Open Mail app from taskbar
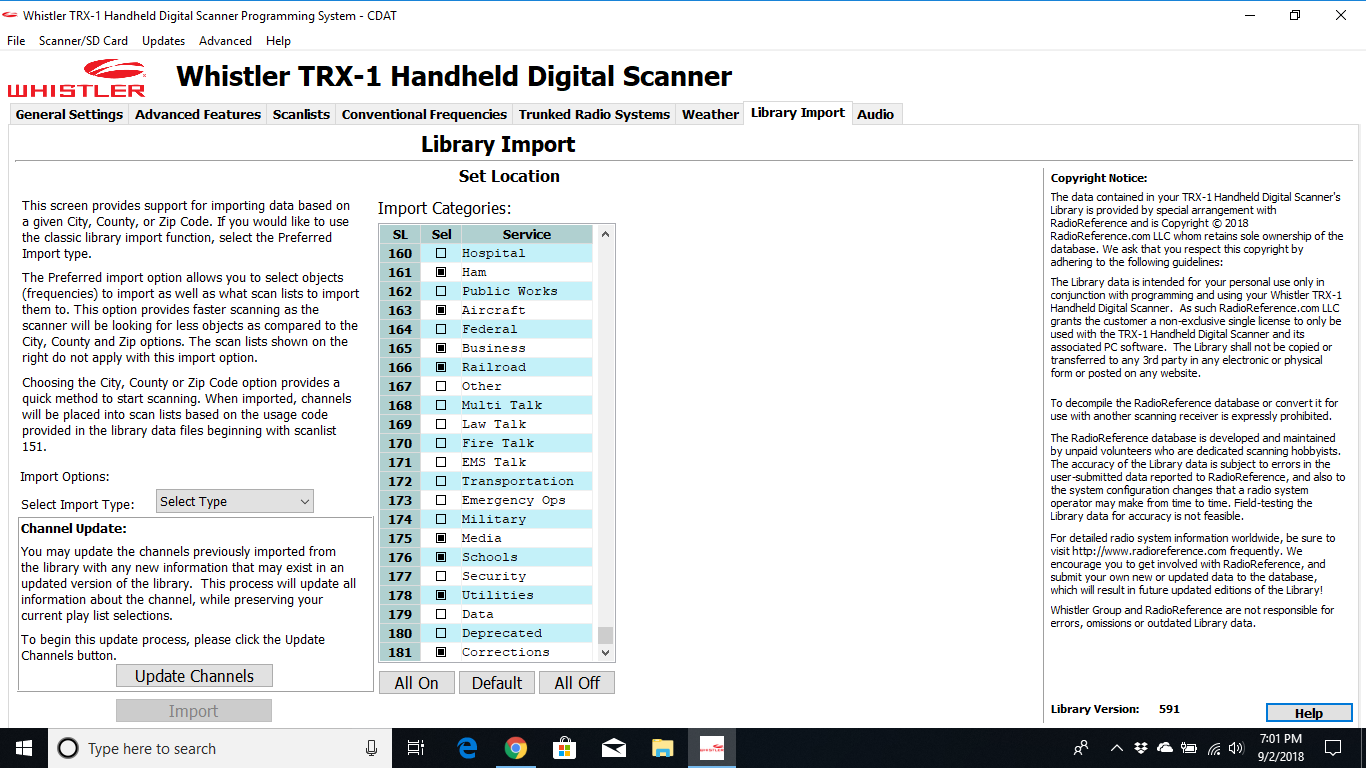The height and width of the screenshot is (768, 1366). (613, 748)
